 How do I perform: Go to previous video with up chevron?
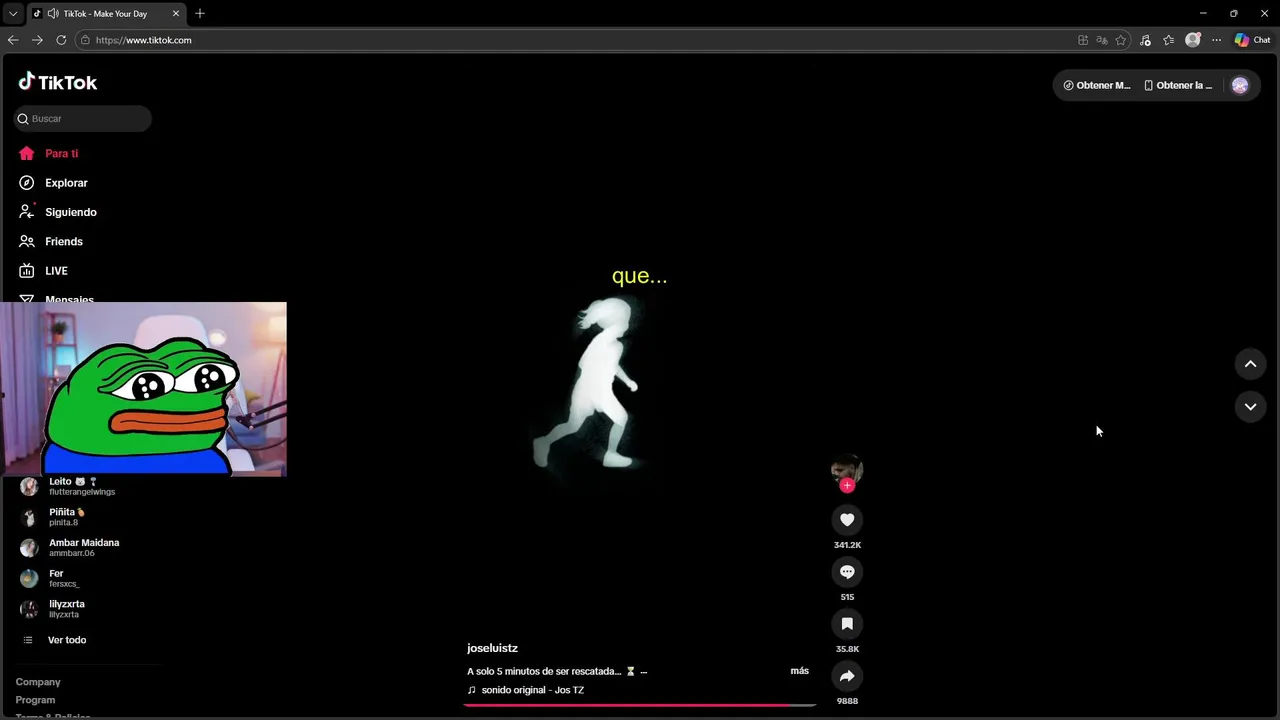(x=1250, y=364)
